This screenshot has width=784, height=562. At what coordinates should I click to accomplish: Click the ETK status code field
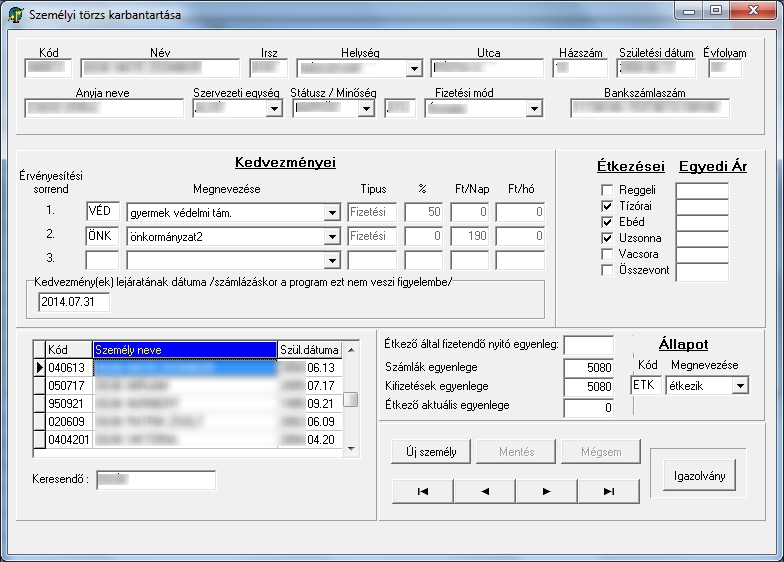tap(646, 386)
